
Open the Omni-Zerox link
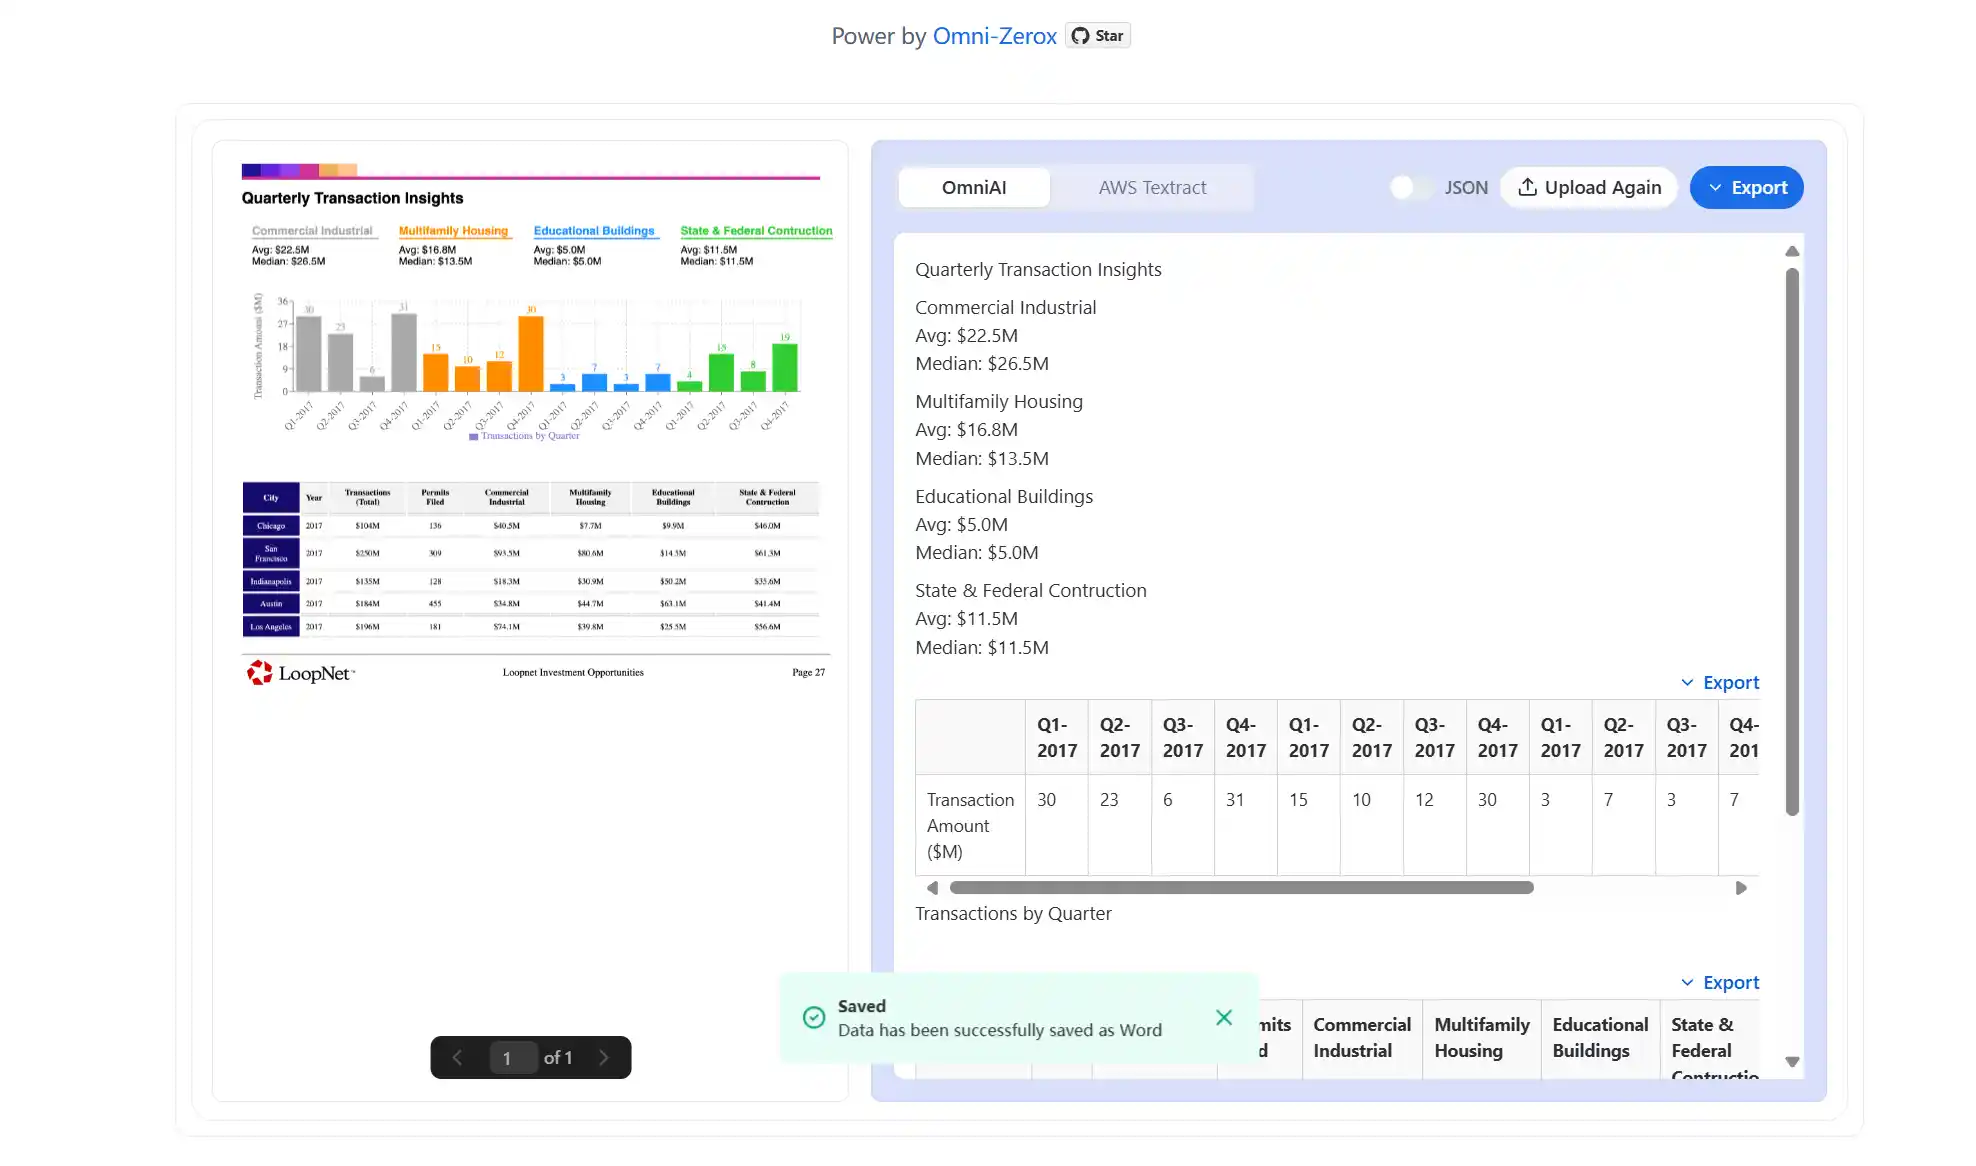pos(994,36)
